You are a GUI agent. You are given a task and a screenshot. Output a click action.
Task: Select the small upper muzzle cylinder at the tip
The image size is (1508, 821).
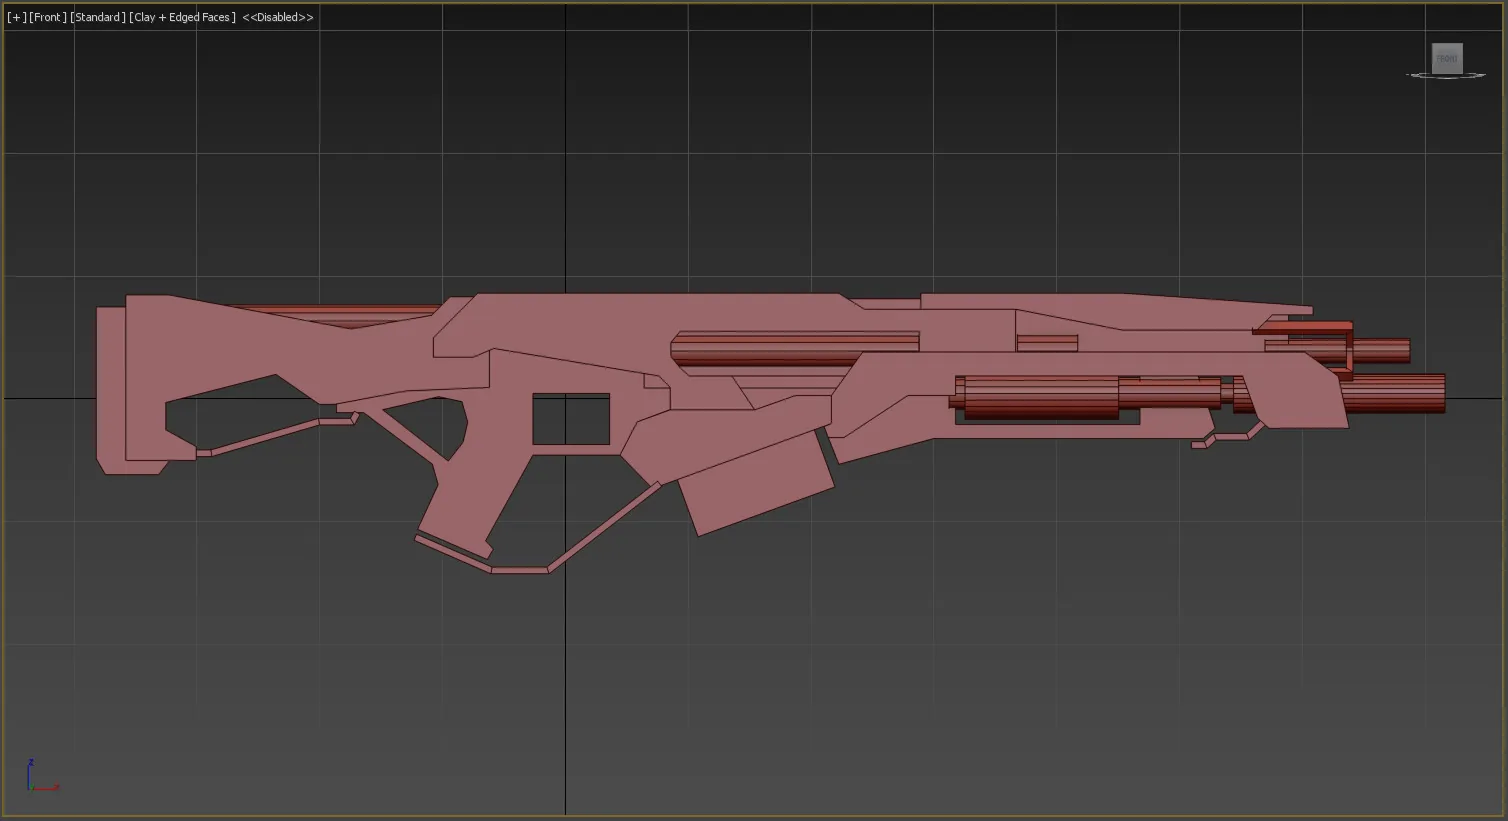(x=1380, y=350)
